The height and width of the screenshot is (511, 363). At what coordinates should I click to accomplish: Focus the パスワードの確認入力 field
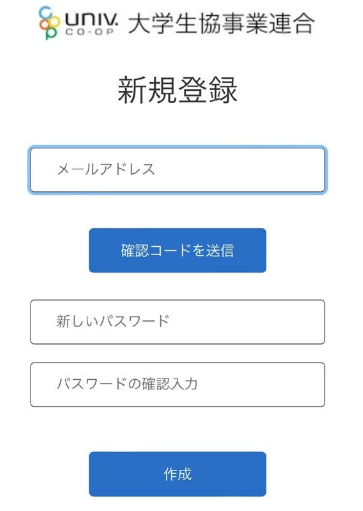tap(177, 384)
